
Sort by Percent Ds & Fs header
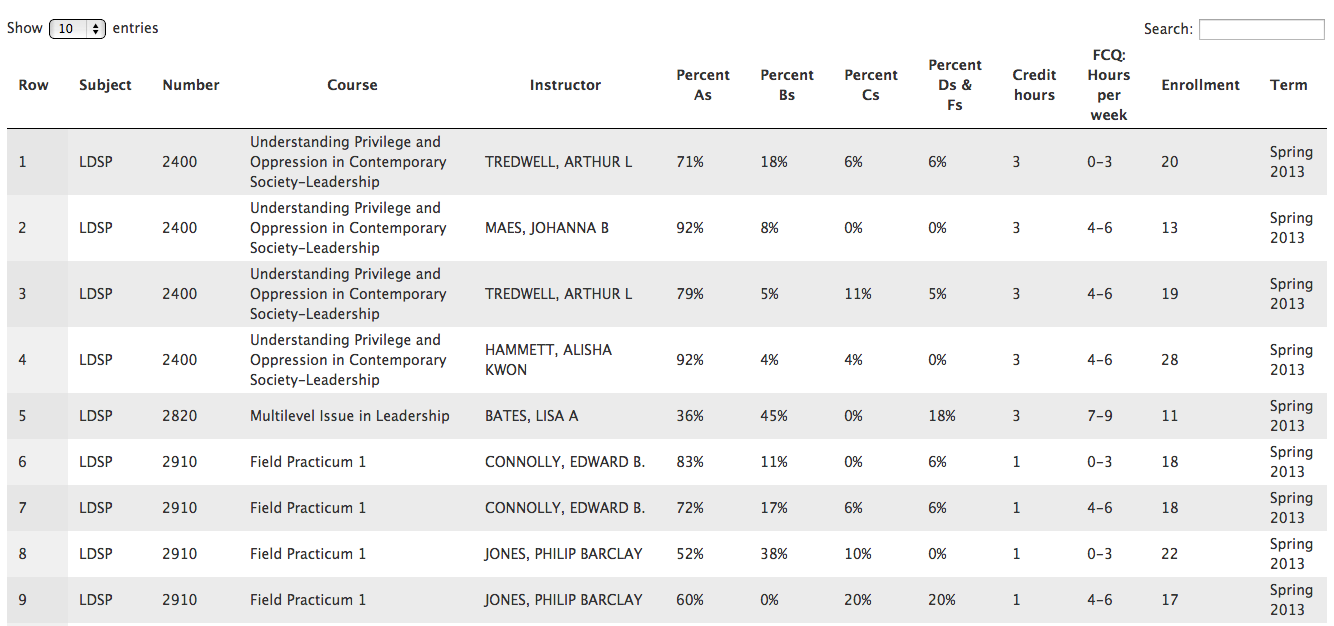click(x=955, y=86)
